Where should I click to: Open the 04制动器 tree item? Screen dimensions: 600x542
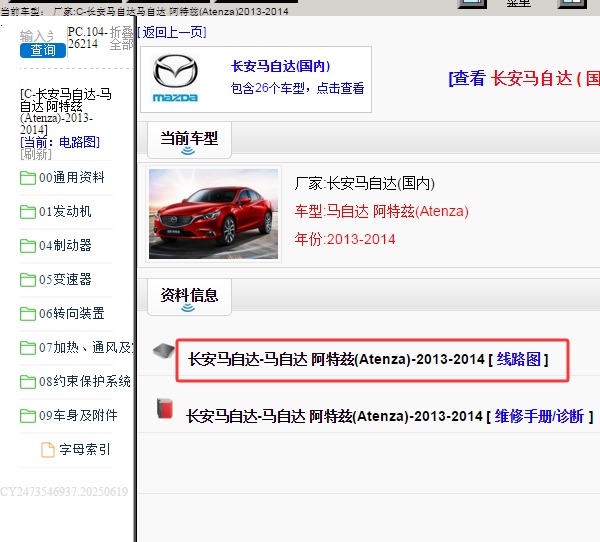[x=65, y=245]
